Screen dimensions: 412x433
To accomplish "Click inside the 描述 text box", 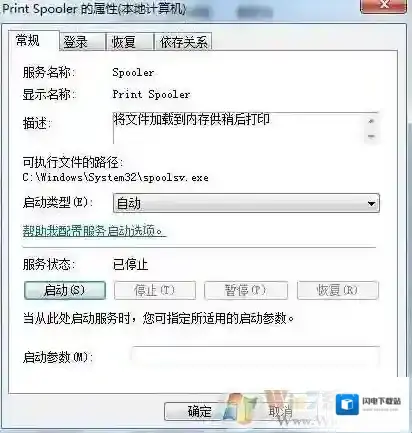I will pyautogui.click(x=239, y=128).
